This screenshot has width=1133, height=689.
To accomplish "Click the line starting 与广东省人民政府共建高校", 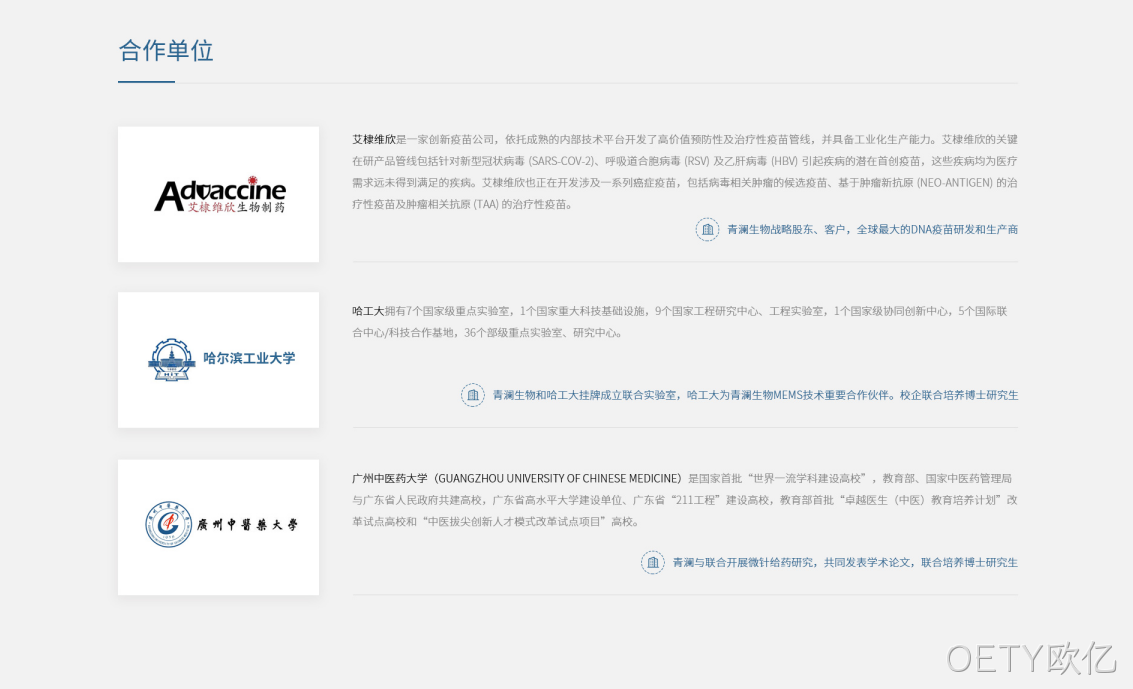I will (x=684, y=500).
